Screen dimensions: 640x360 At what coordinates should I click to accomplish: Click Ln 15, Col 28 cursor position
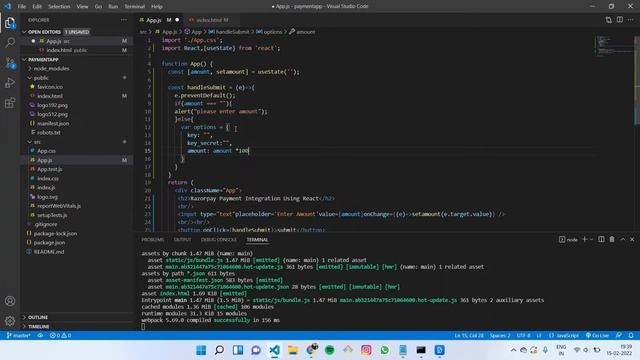point(469,335)
